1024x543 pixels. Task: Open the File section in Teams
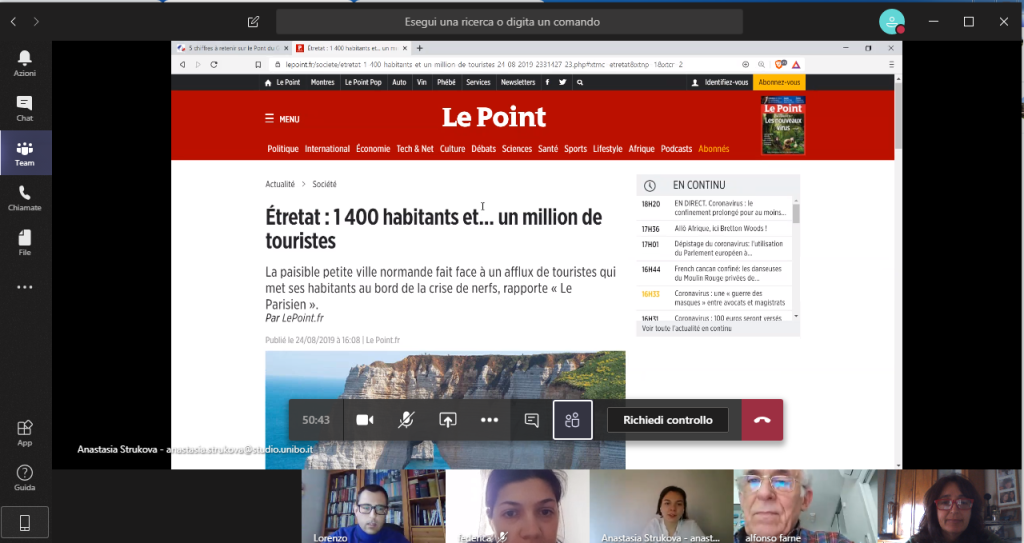(25, 242)
